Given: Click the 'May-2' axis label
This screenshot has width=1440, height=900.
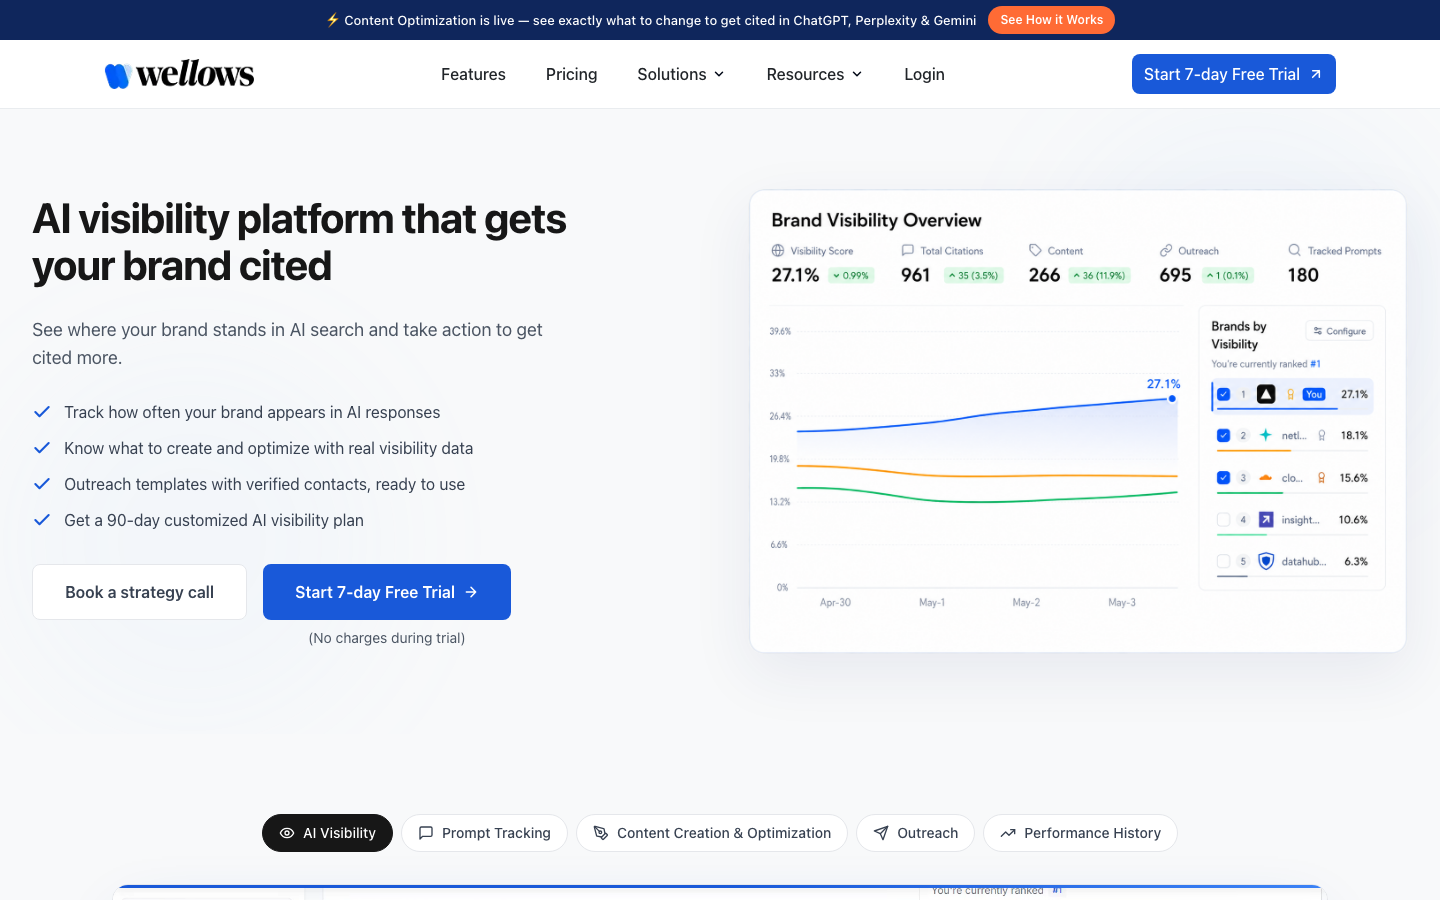Looking at the screenshot, I should pyautogui.click(x=1026, y=602).
